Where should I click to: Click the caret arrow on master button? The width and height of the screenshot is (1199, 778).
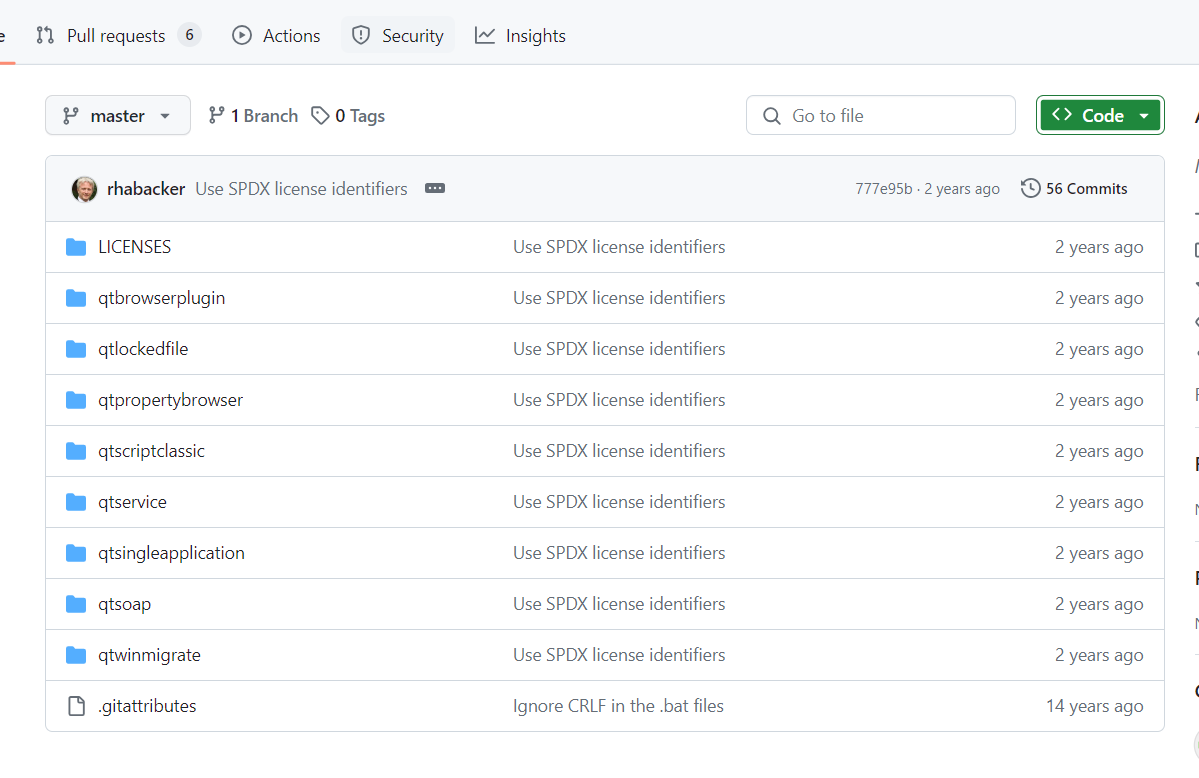click(x=165, y=116)
